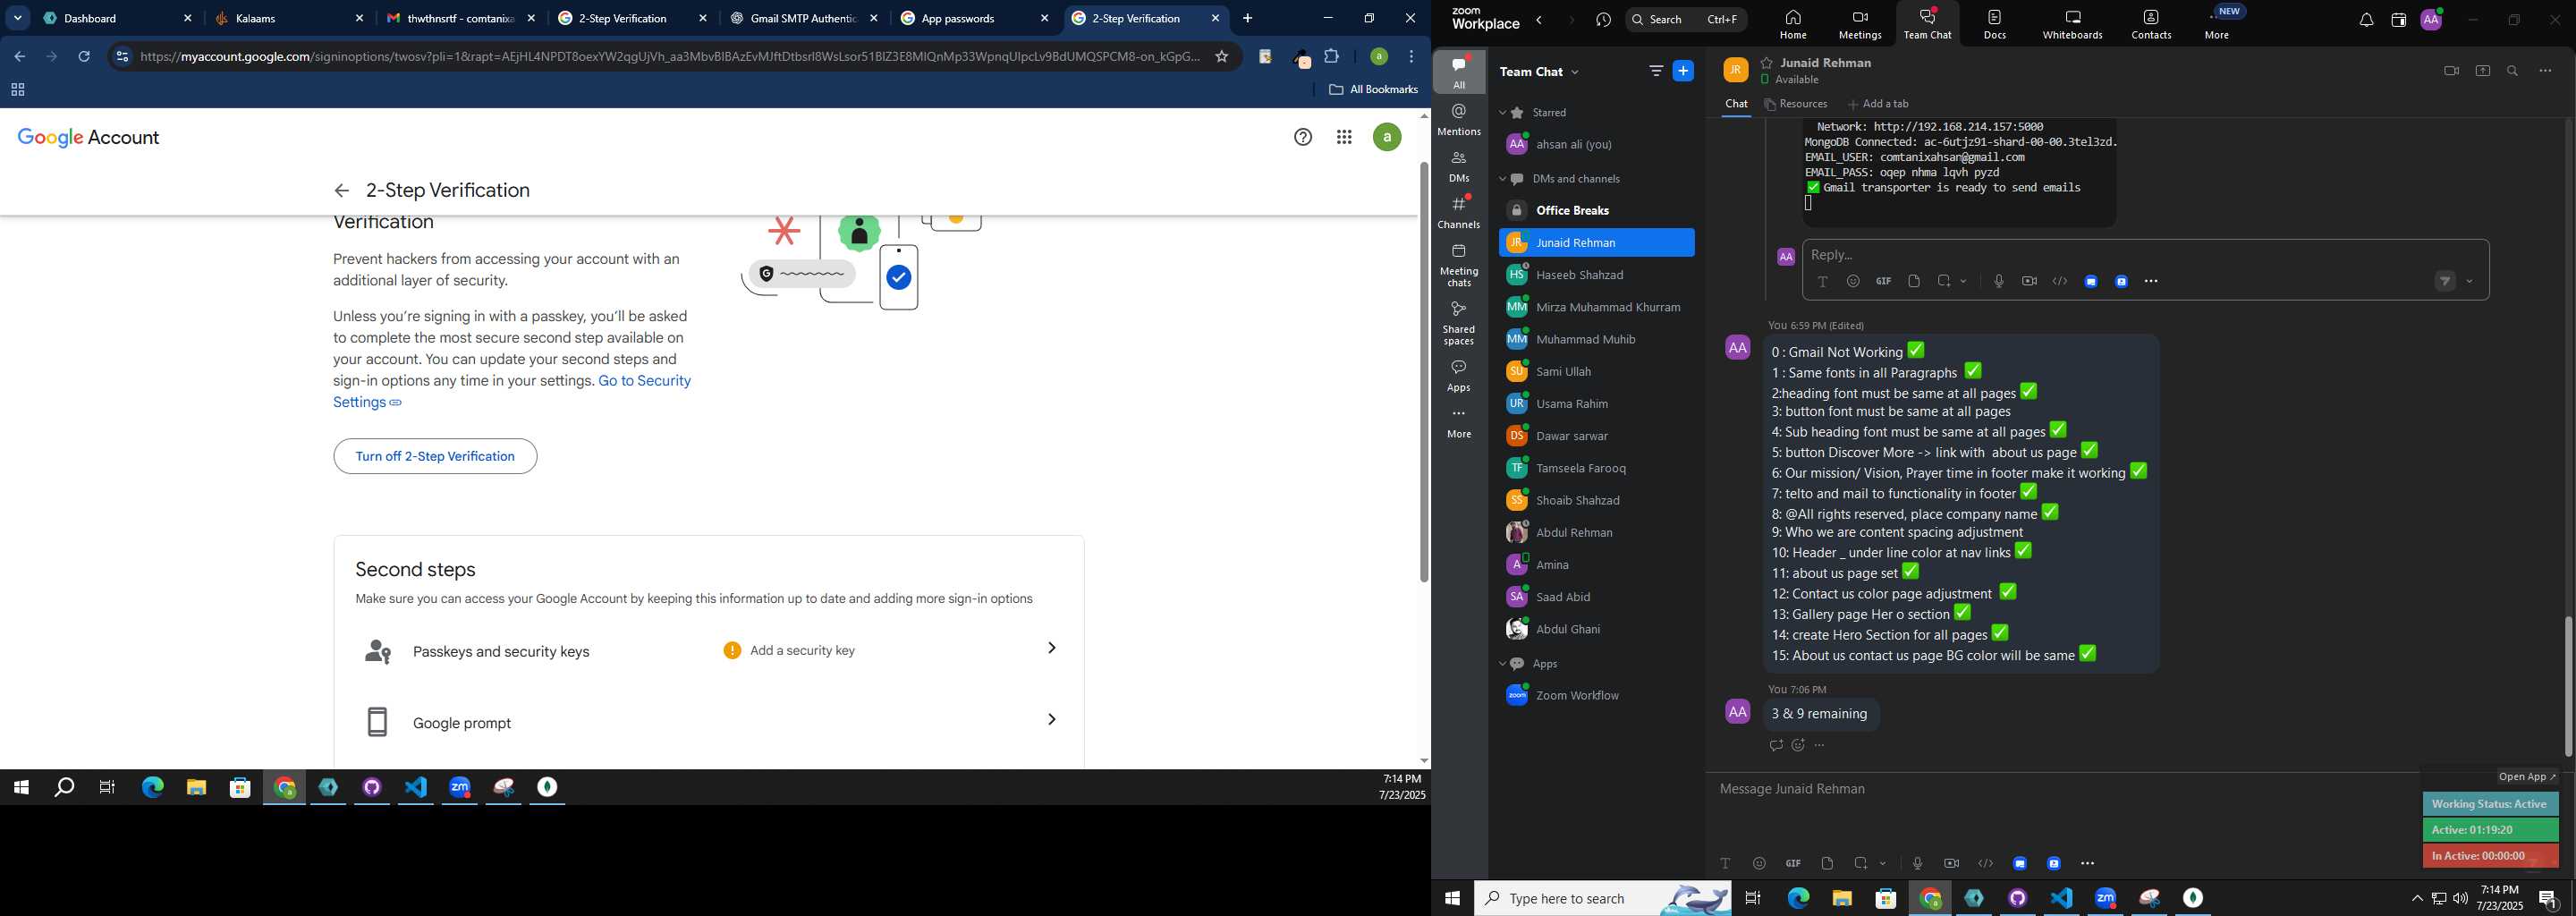The height and width of the screenshot is (916, 2576).
Task: Click Zoom search field
Action: 1686,20
